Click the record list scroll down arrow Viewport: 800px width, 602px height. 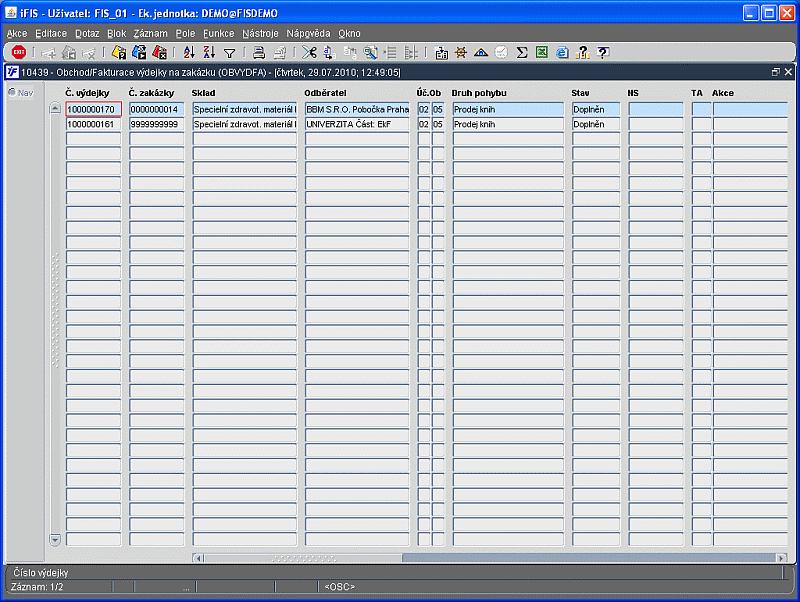55,539
